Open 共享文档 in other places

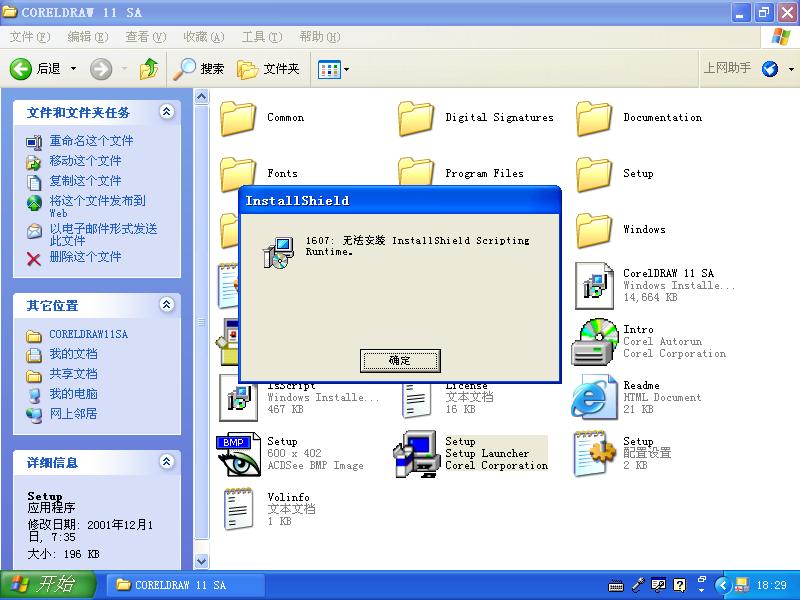click(x=73, y=373)
